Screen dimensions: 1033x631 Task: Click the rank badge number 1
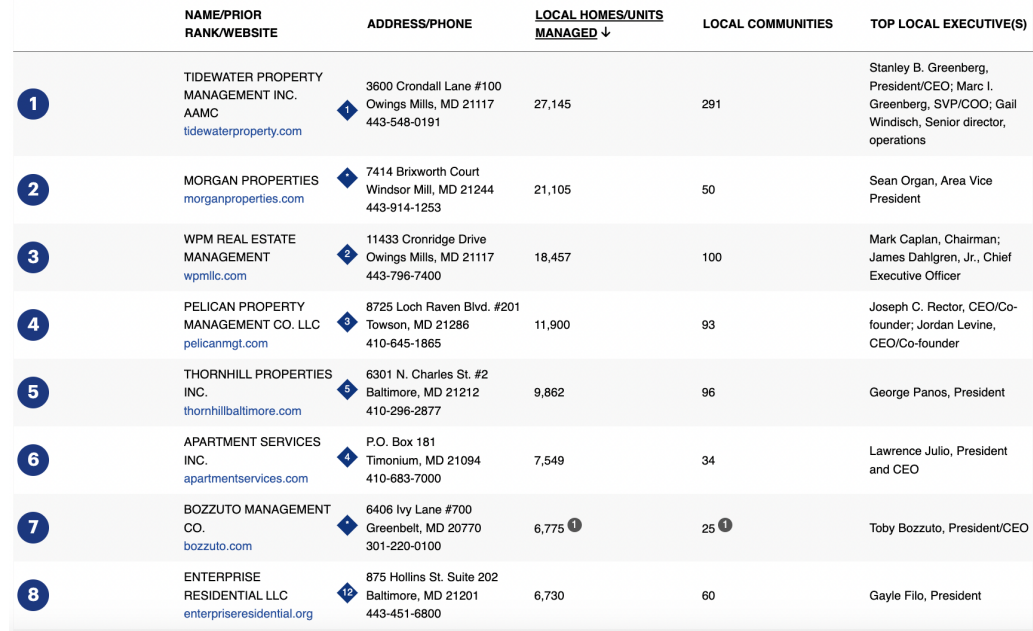(x=33, y=104)
